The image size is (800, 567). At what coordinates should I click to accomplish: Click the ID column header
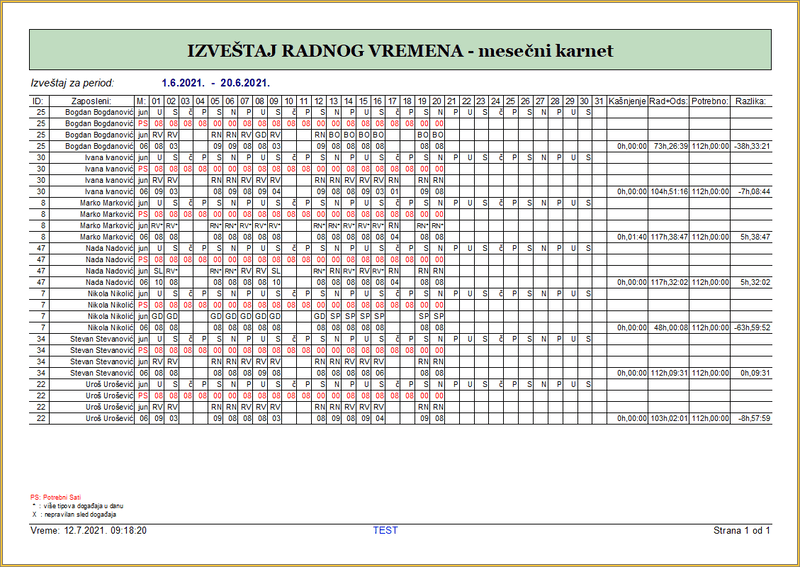coord(39,101)
